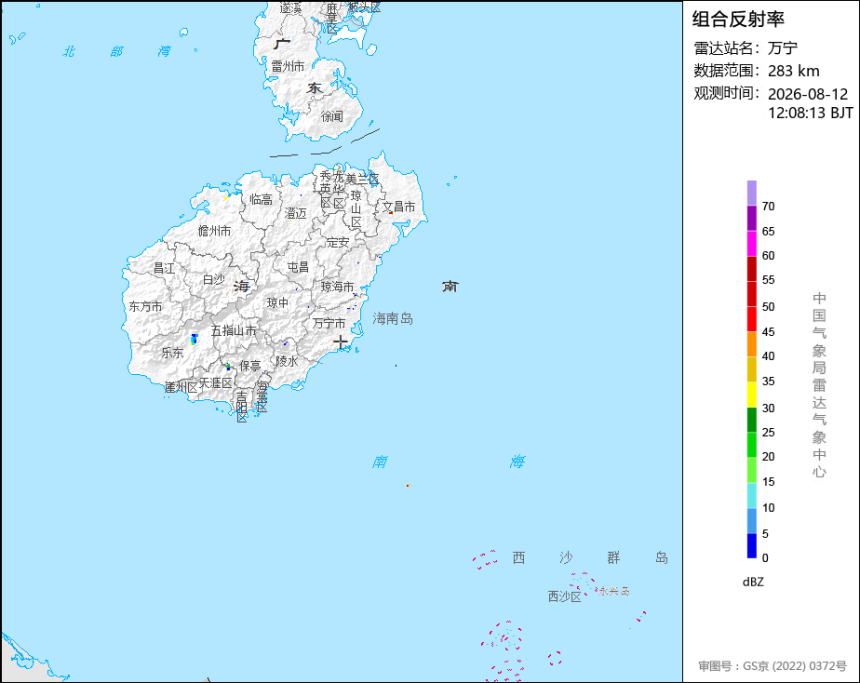Click the reef outline left of 西沙群岛
The width and height of the screenshot is (860, 683).
point(485,560)
